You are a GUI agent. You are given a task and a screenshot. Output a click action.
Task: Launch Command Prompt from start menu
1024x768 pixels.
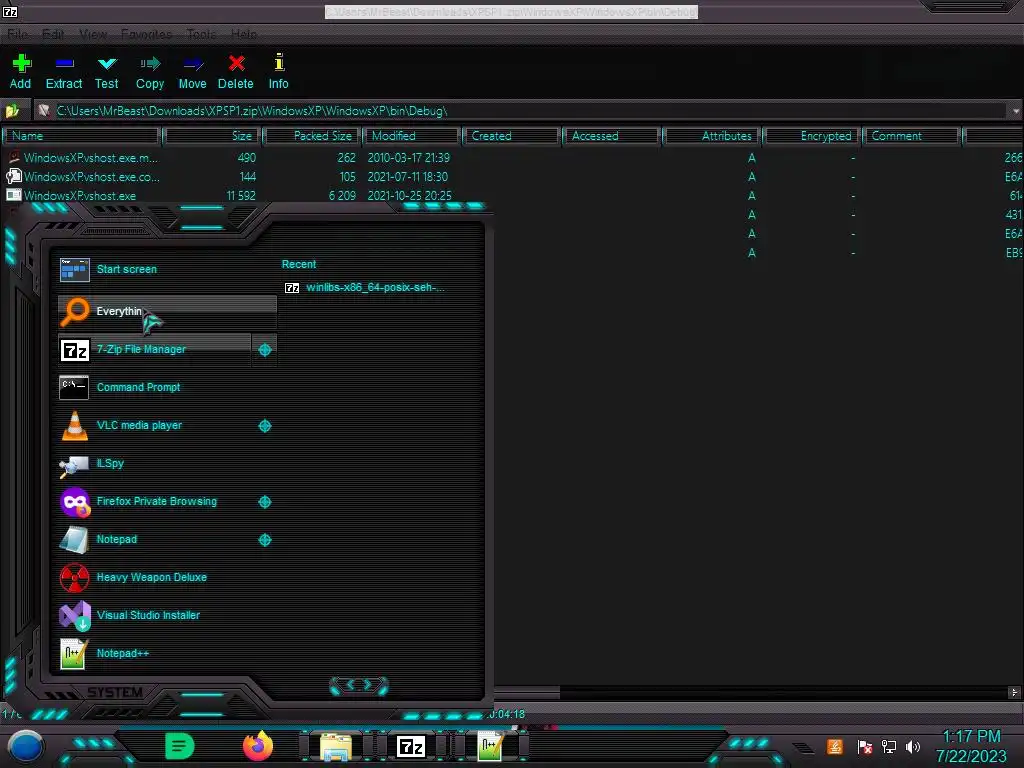click(x=167, y=387)
